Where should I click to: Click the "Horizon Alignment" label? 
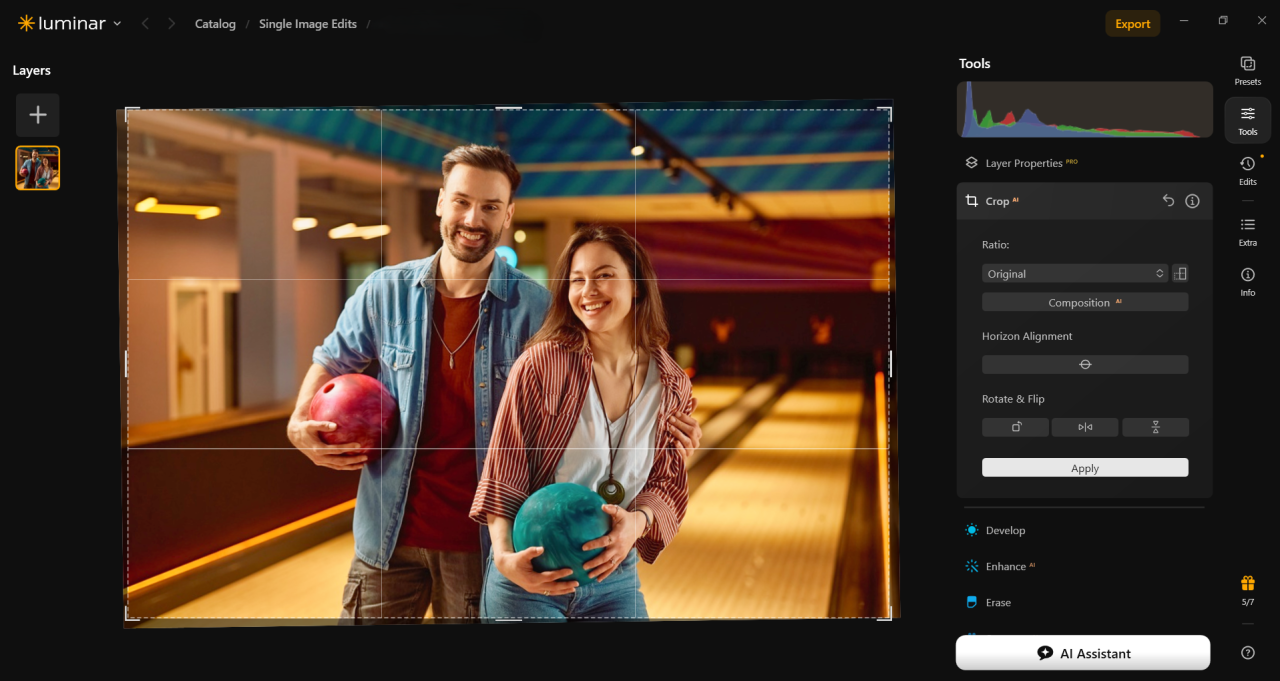pyautogui.click(x=1027, y=336)
